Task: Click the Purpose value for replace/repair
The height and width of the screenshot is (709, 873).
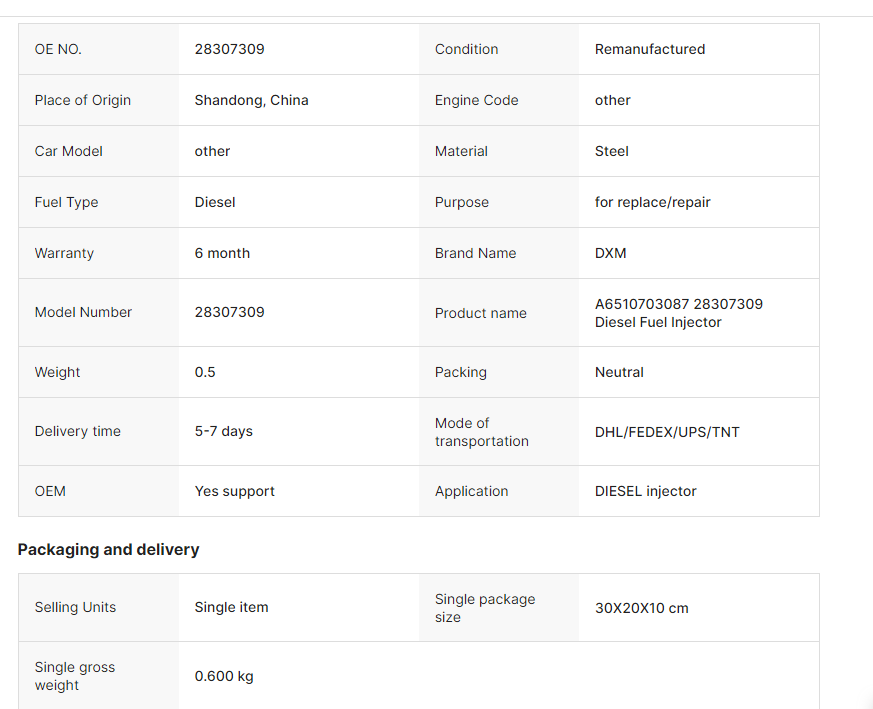Action: coord(653,202)
